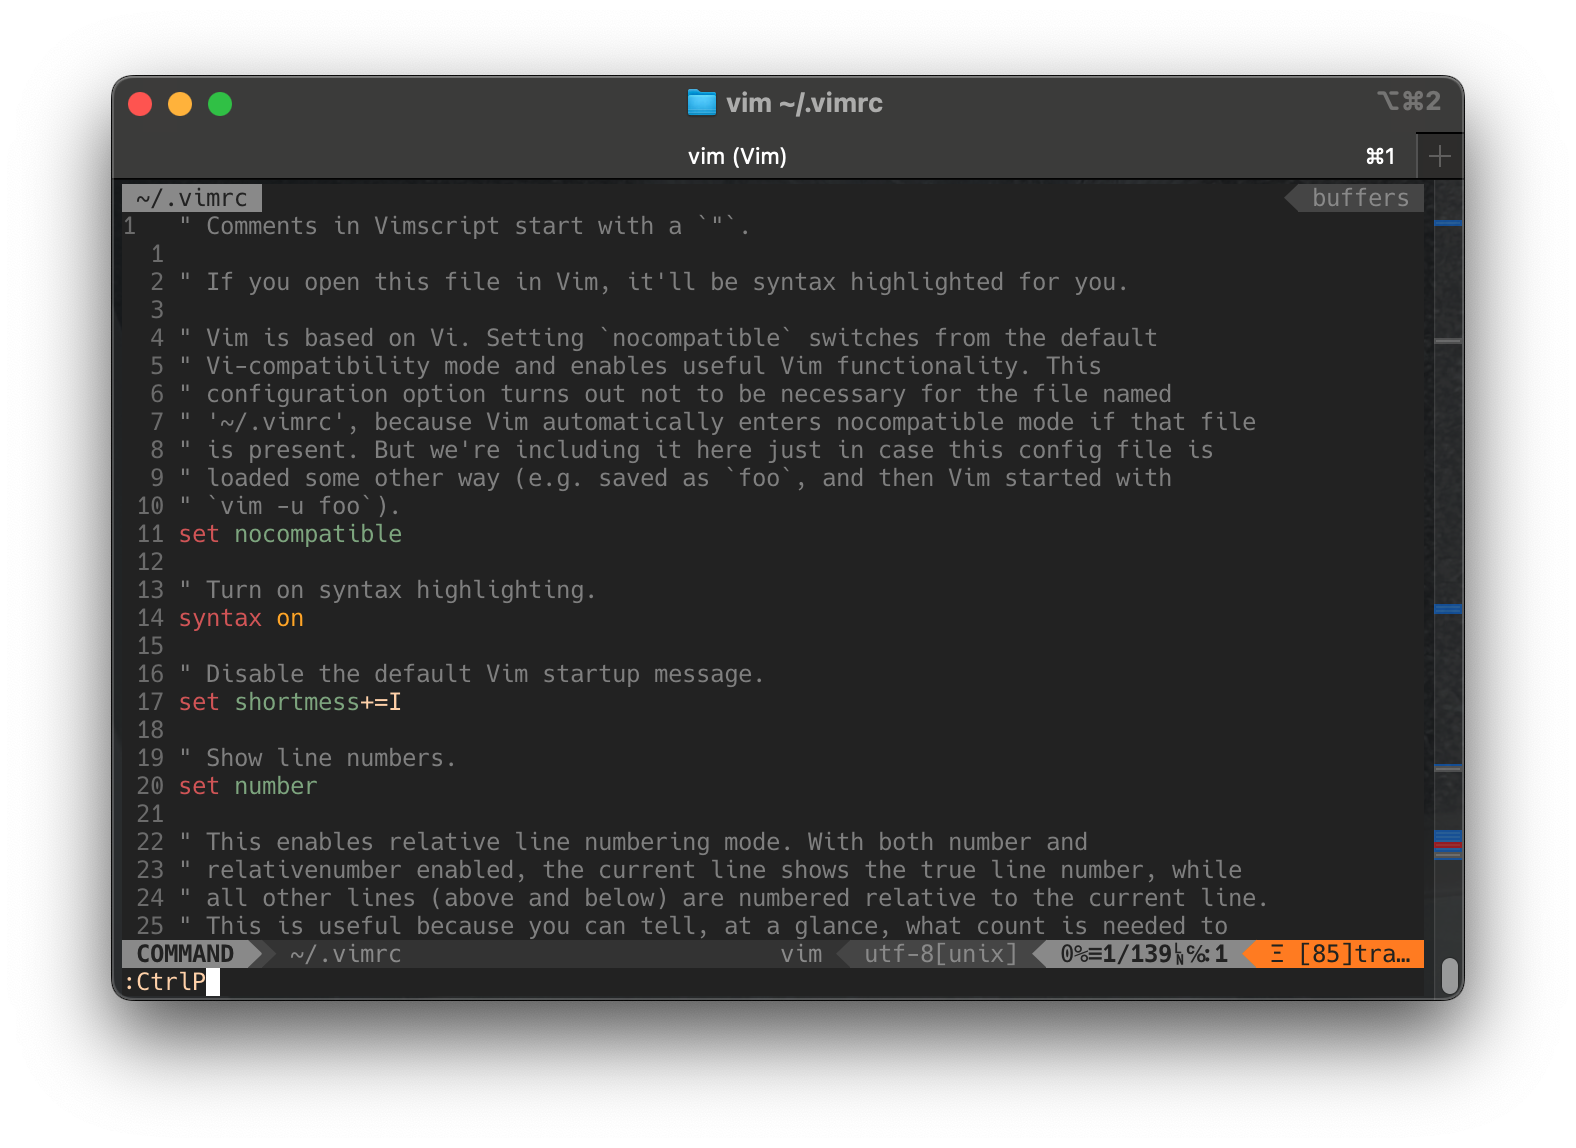
Task: Click the utf-8[unix] encoding segment
Action: pos(940,954)
